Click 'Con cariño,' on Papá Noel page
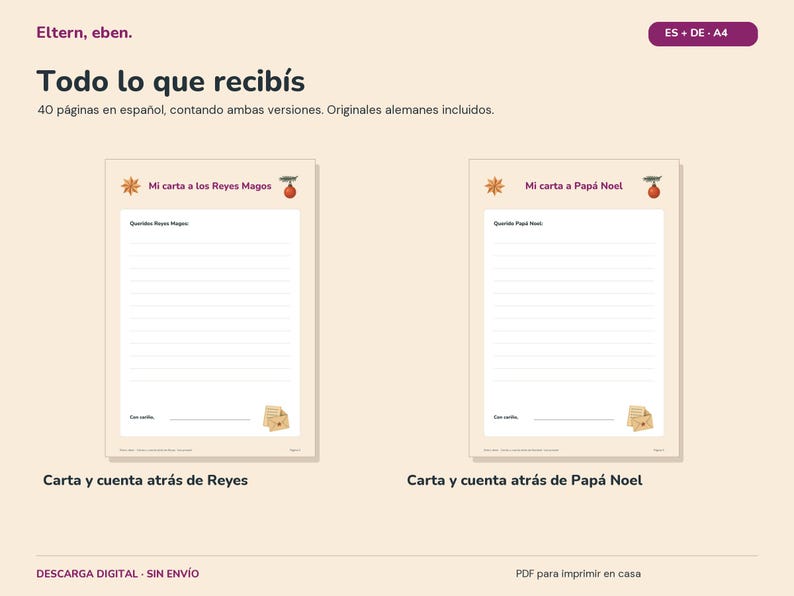Viewport: 794px width, 596px height. coord(506,417)
